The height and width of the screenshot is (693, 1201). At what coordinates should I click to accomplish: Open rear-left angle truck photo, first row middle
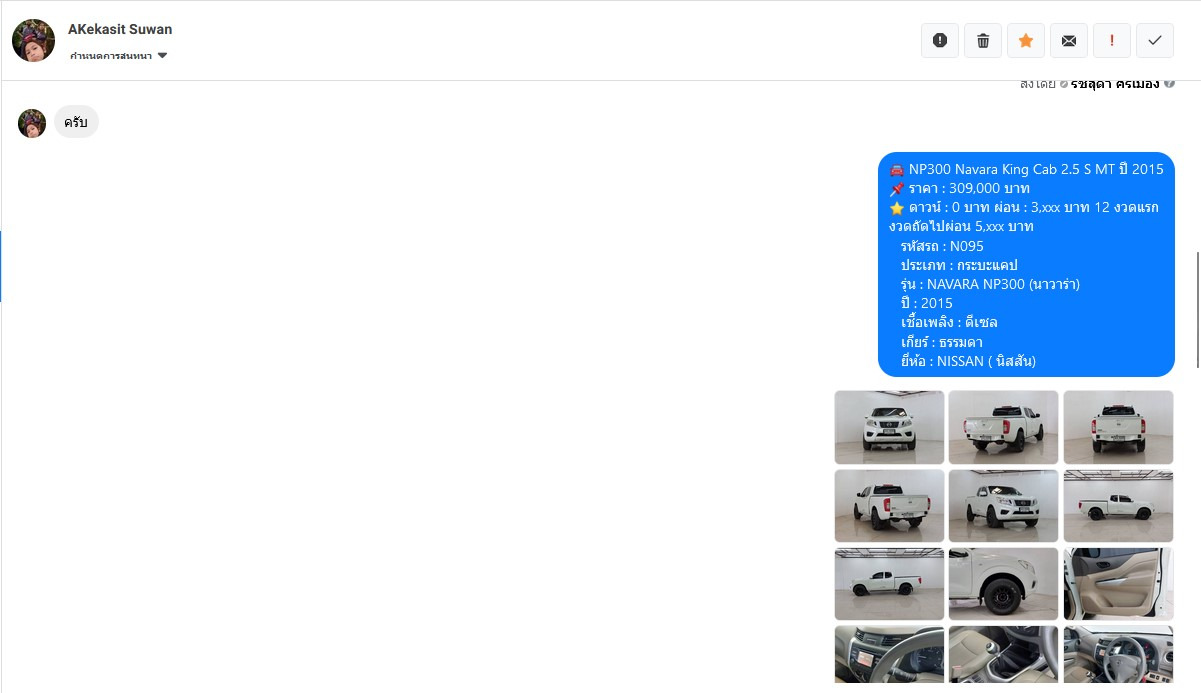click(1003, 427)
